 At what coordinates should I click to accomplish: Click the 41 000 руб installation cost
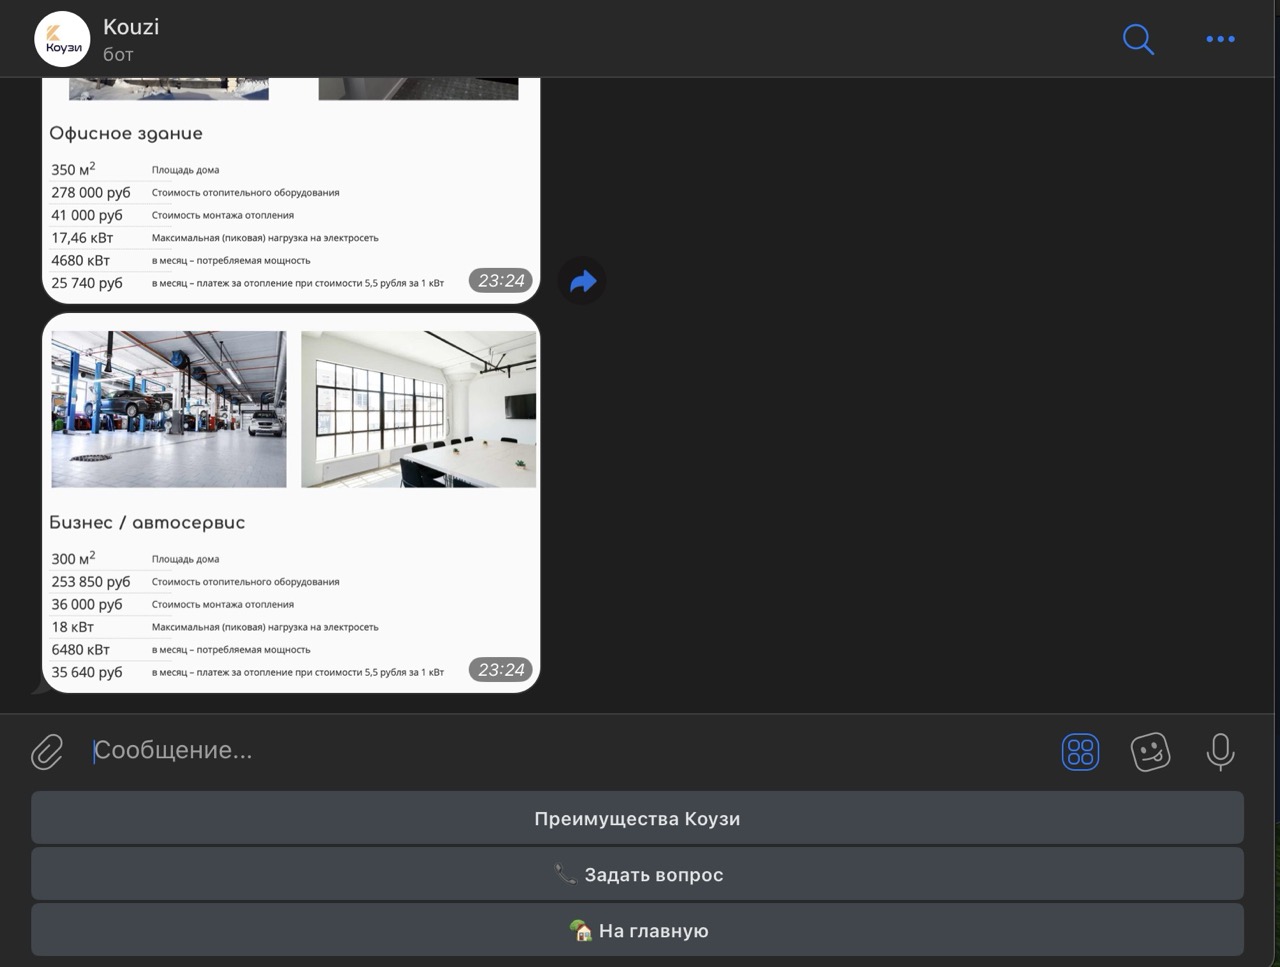87,215
